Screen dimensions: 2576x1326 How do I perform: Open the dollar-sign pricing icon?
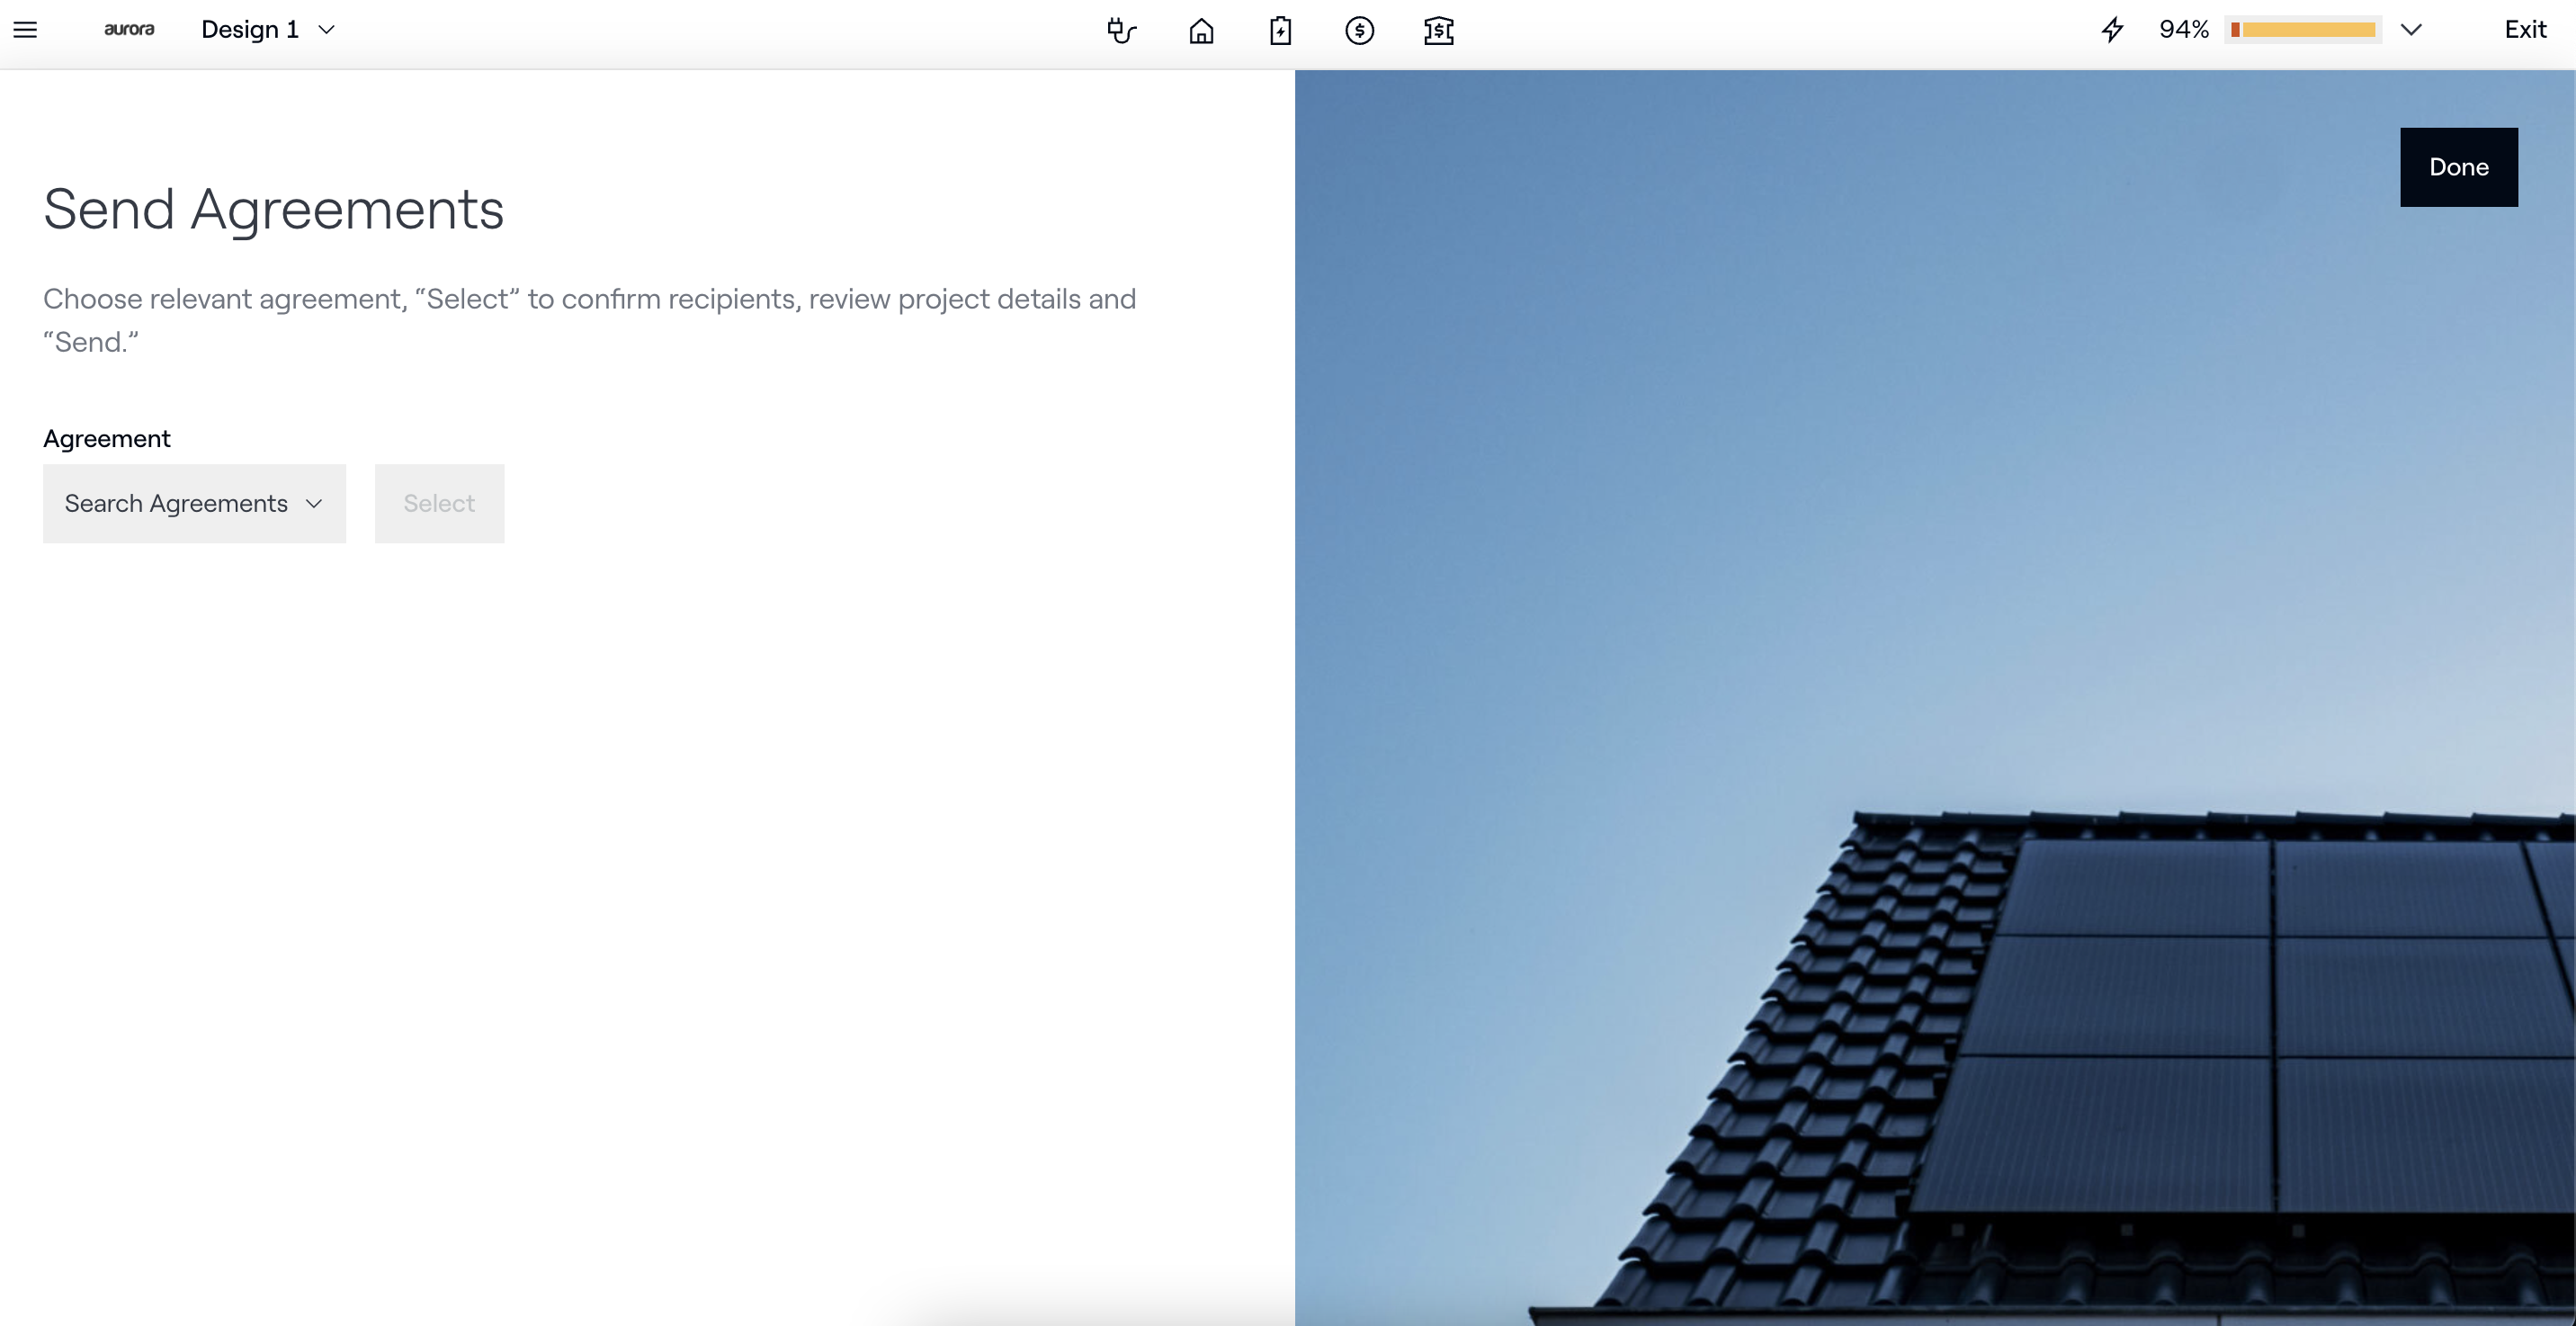point(1359,31)
